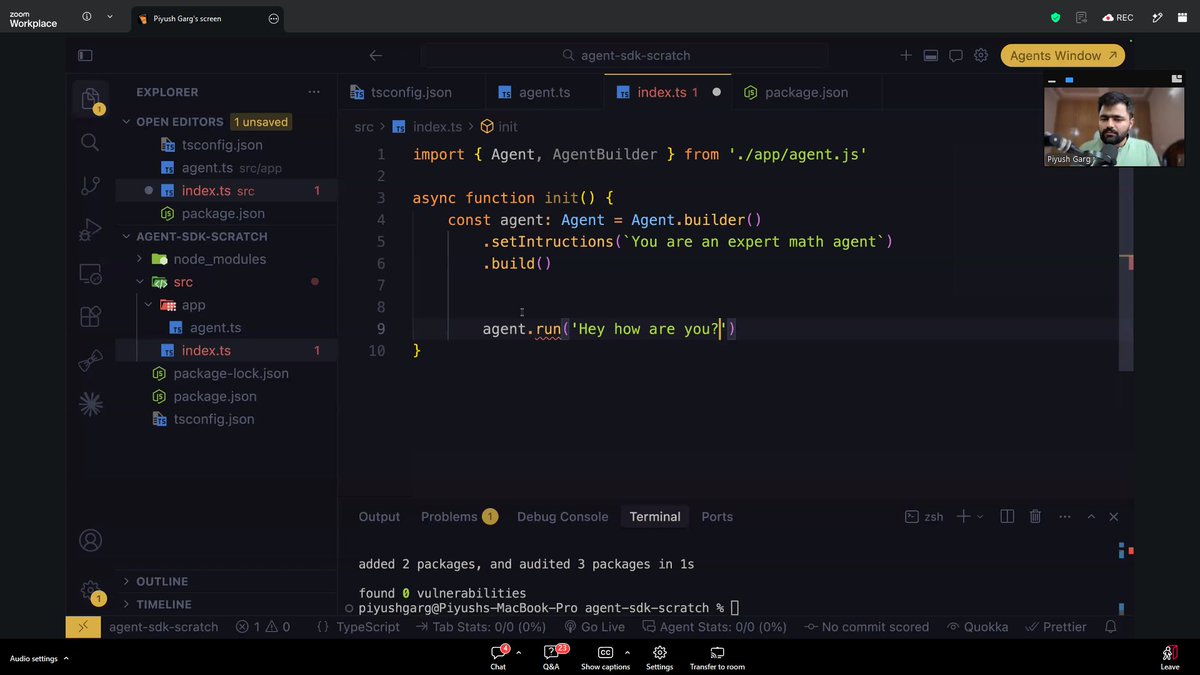Kill terminal with trash icon

click(x=1036, y=517)
